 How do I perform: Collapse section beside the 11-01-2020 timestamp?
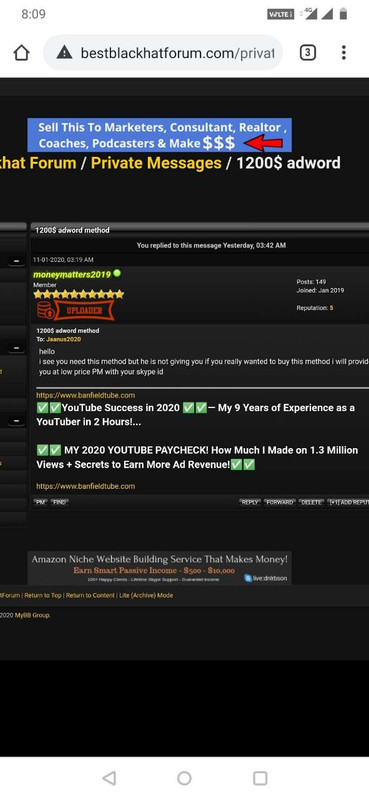pyautogui.click(x=16, y=261)
